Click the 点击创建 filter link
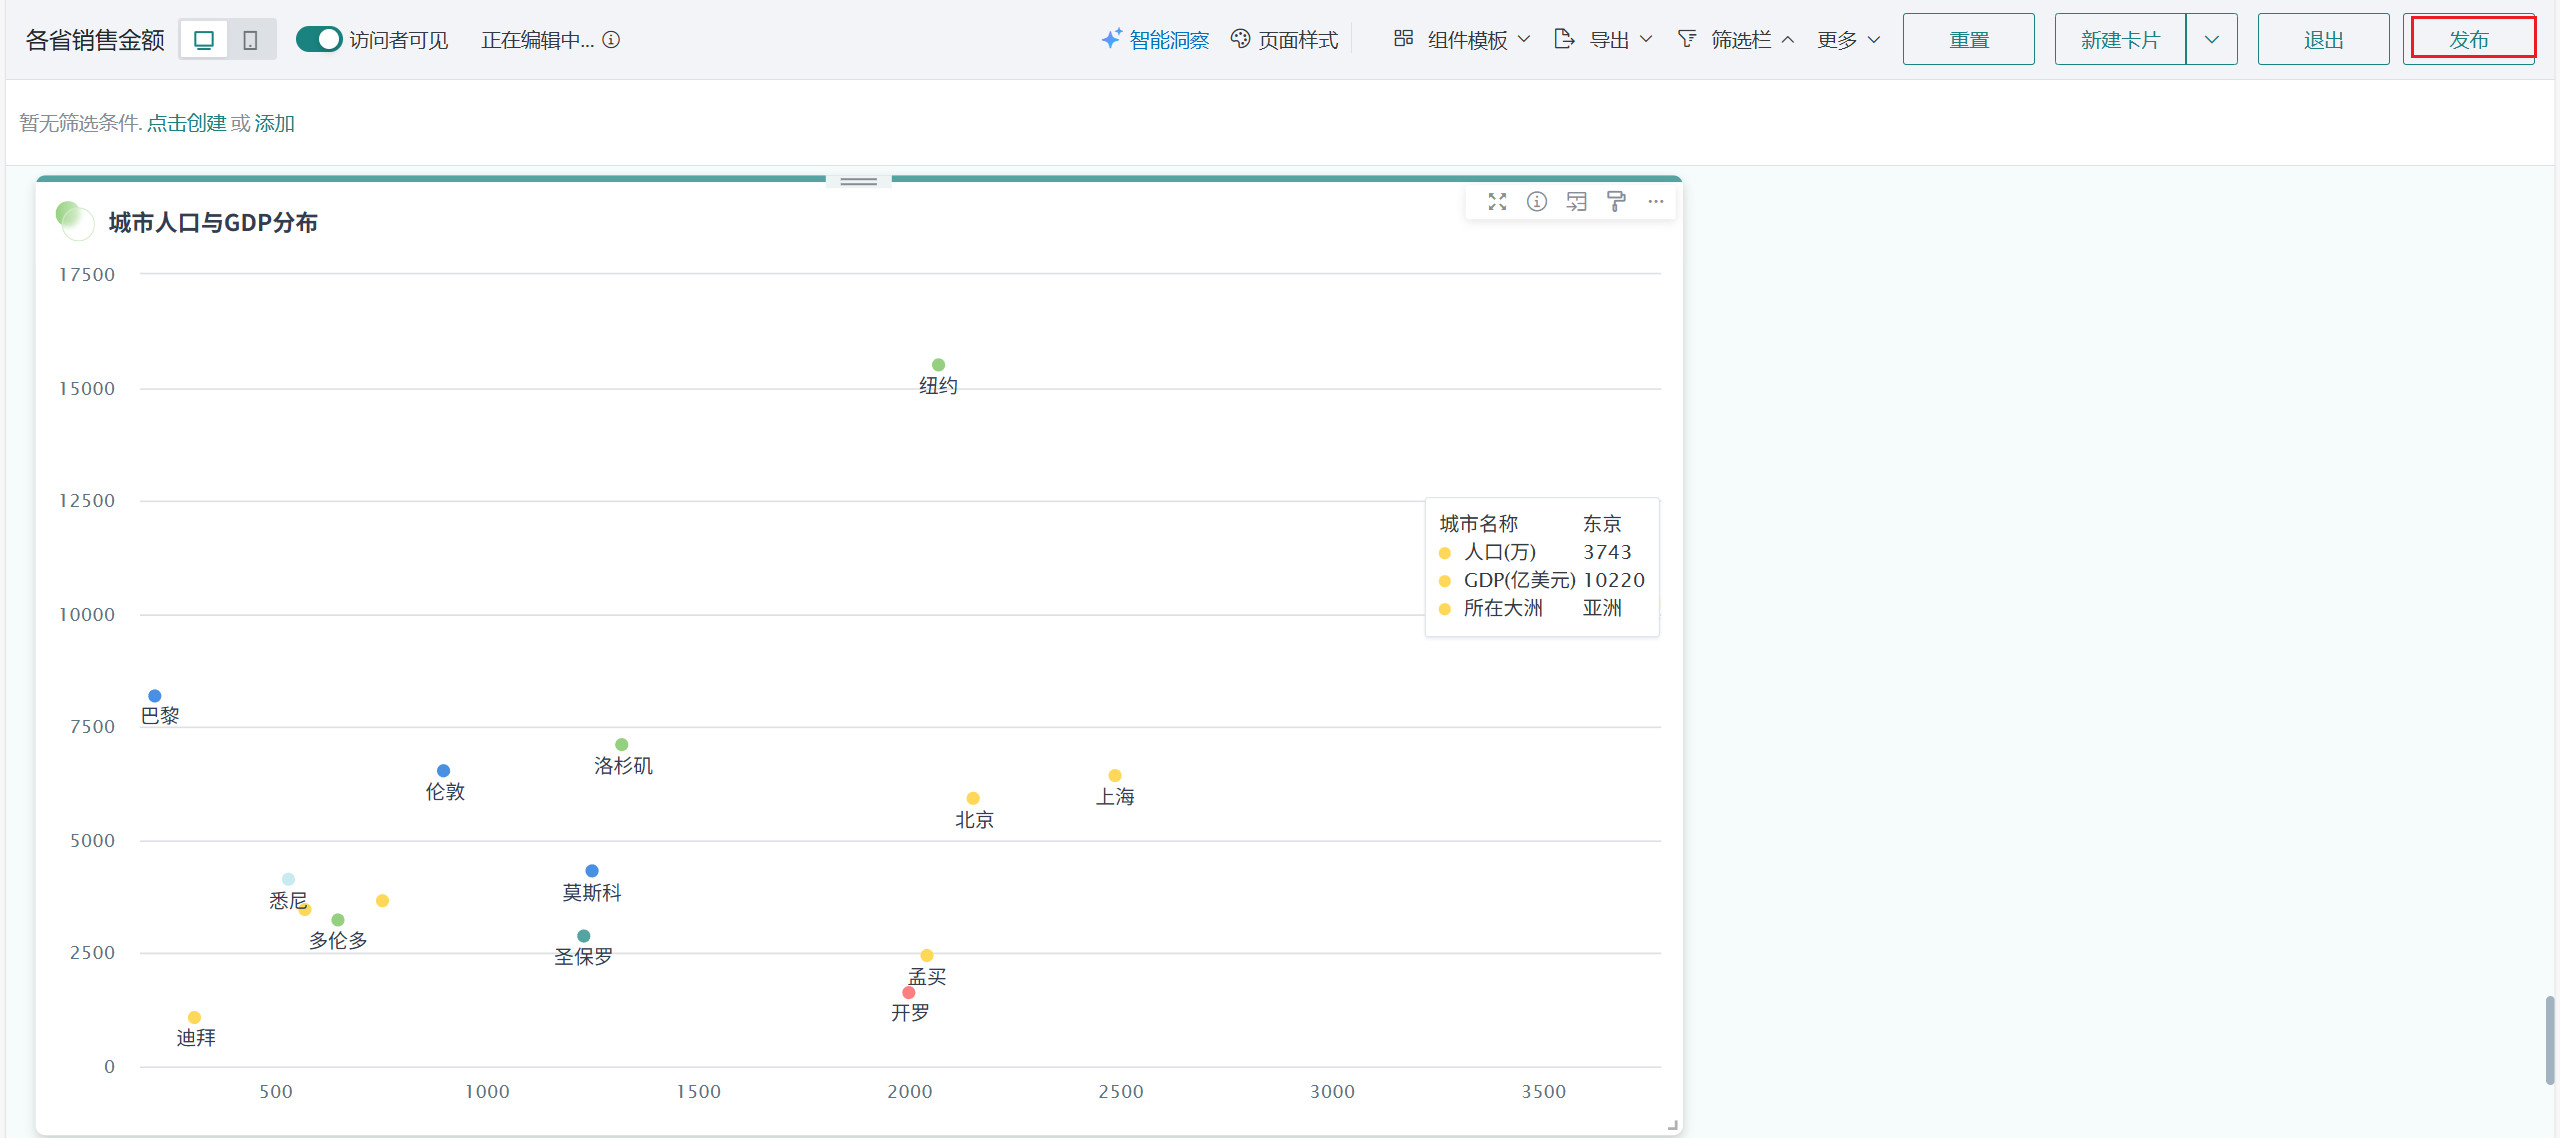Image resolution: width=2560 pixels, height=1138 pixels. pyautogui.click(x=186, y=123)
